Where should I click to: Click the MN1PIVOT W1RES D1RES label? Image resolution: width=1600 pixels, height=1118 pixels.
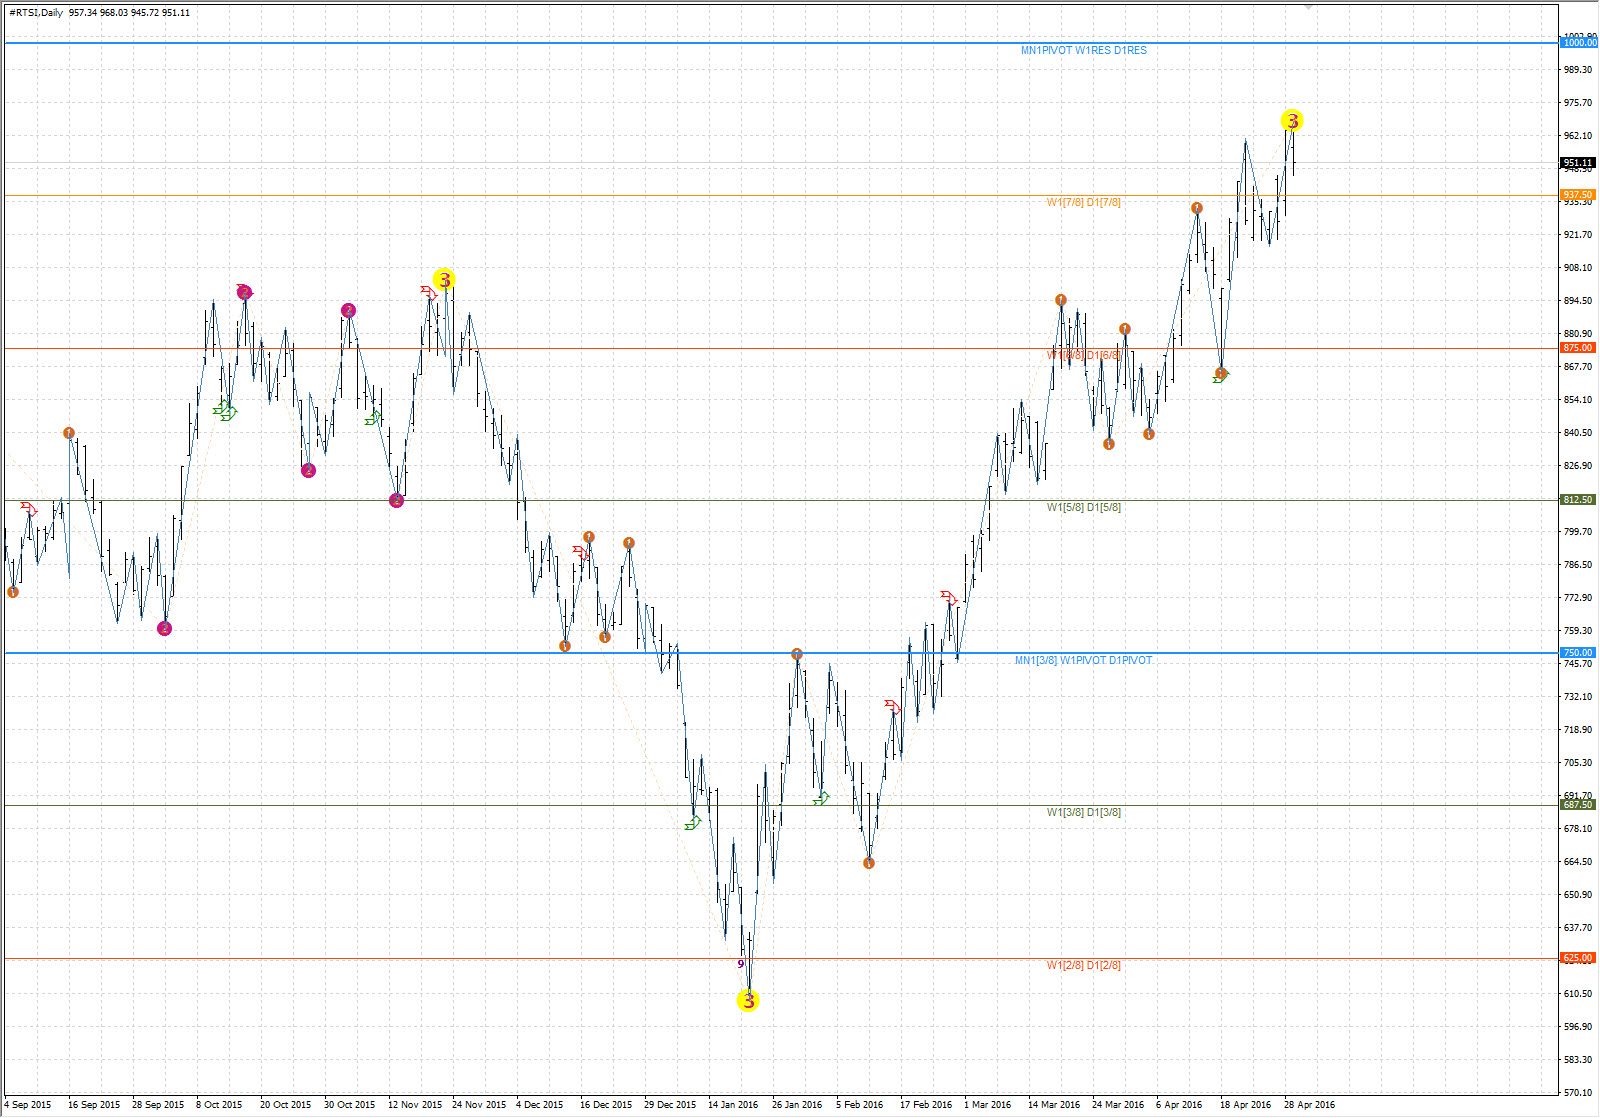coord(1083,50)
